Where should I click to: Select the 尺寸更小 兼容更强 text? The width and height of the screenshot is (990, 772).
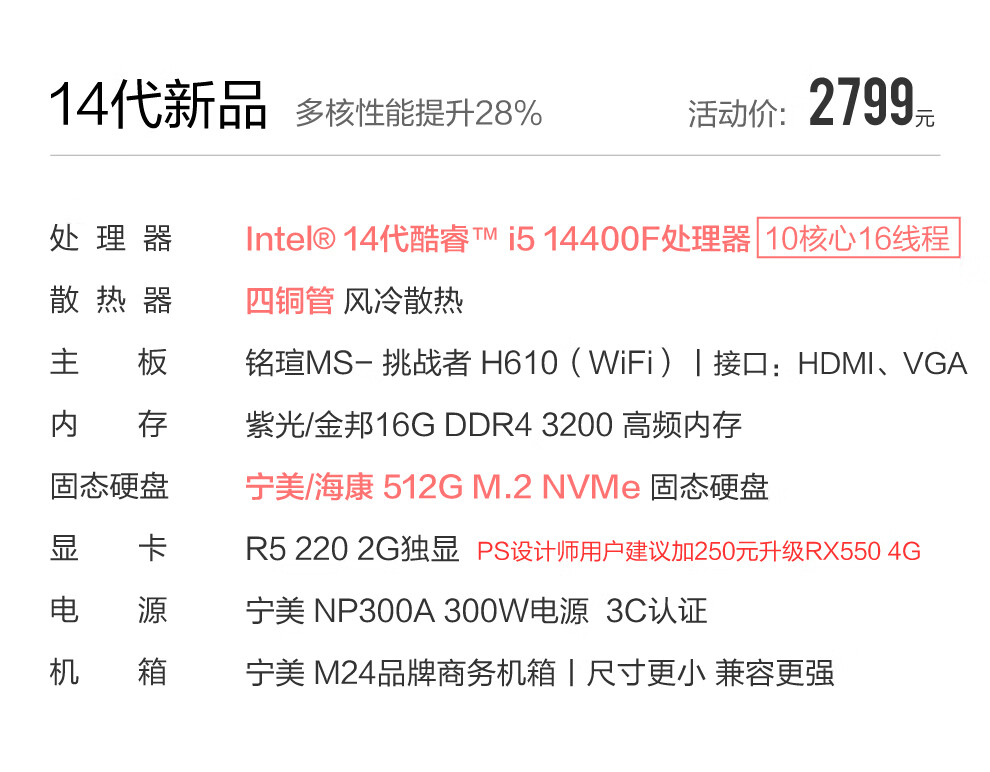click(710, 673)
